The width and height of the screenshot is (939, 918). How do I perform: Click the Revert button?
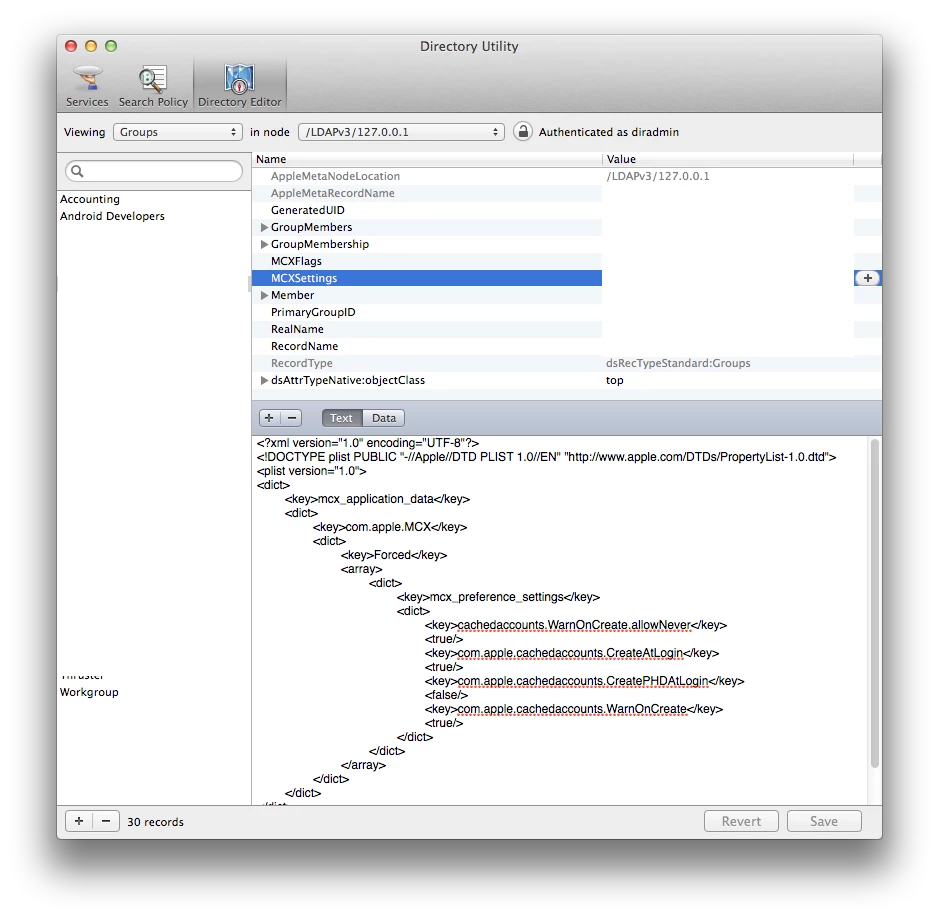[x=741, y=821]
